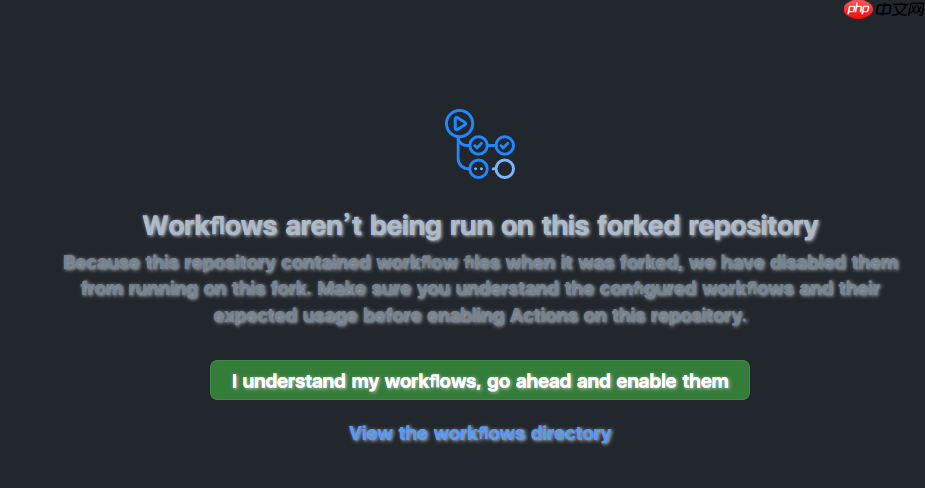Click the green enable workflows button
Viewport: 925px width, 488px height.
click(x=480, y=380)
